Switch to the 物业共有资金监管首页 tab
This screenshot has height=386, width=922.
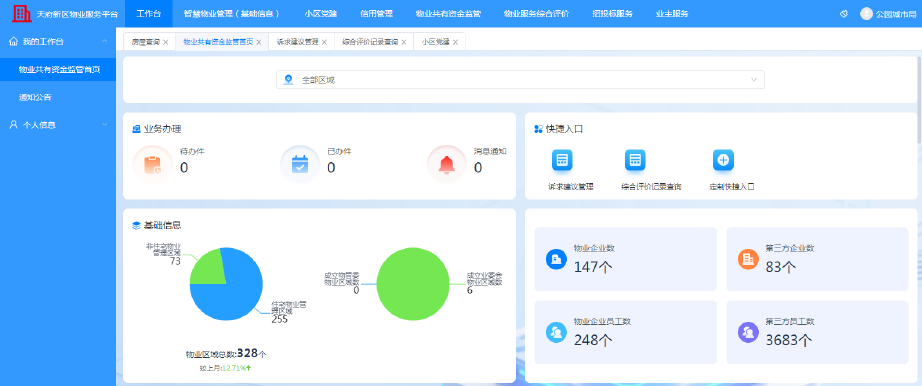(218, 42)
